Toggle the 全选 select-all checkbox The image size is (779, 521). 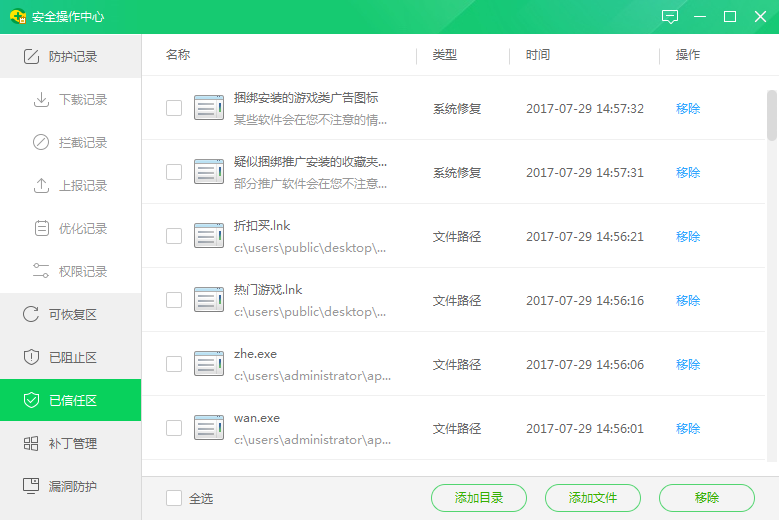click(x=174, y=498)
